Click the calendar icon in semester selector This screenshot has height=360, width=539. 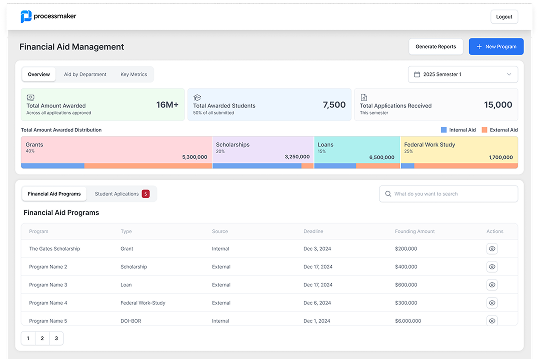click(x=417, y=74)
